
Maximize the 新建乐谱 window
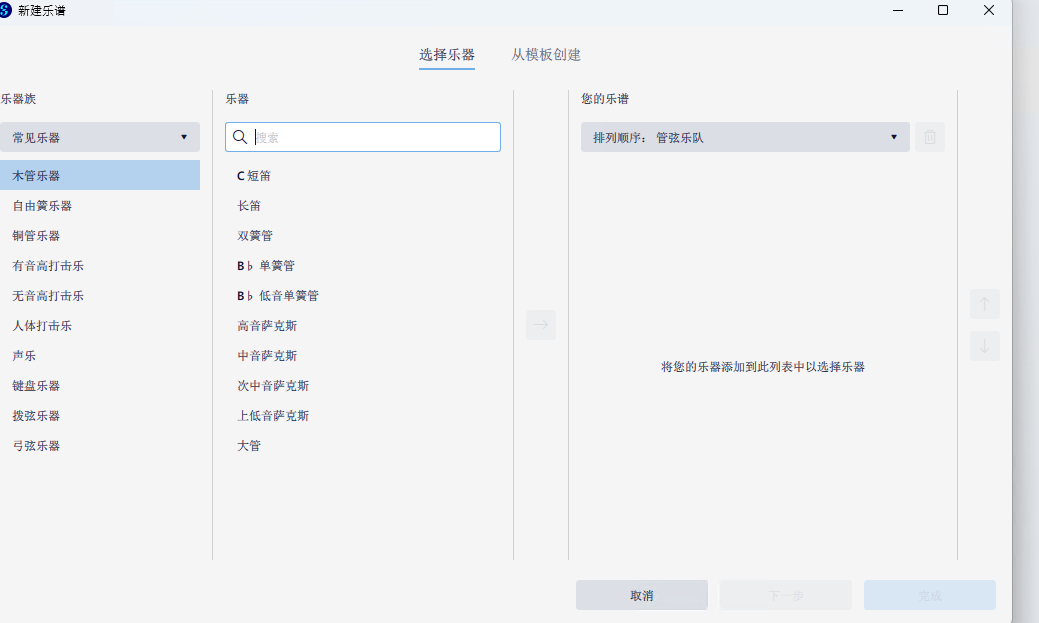[x=943, y=11]
